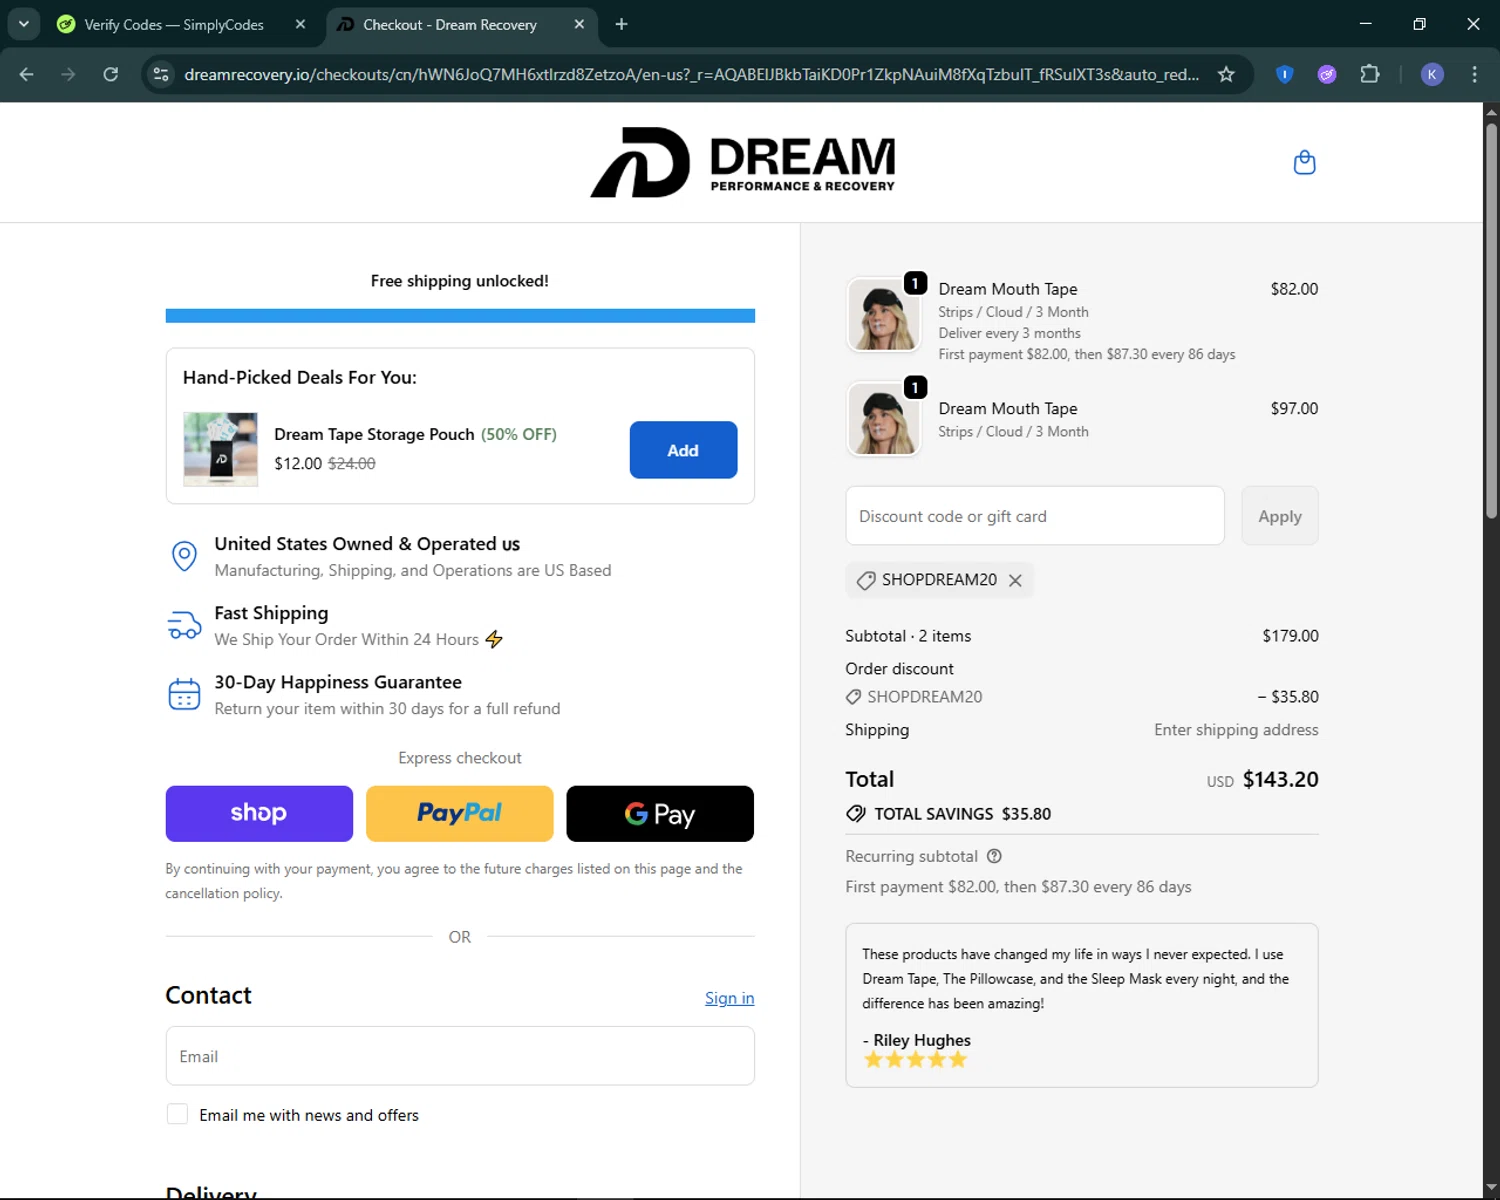
Task: Click the '(50% OFF)' label
Action: click(519, 434)
